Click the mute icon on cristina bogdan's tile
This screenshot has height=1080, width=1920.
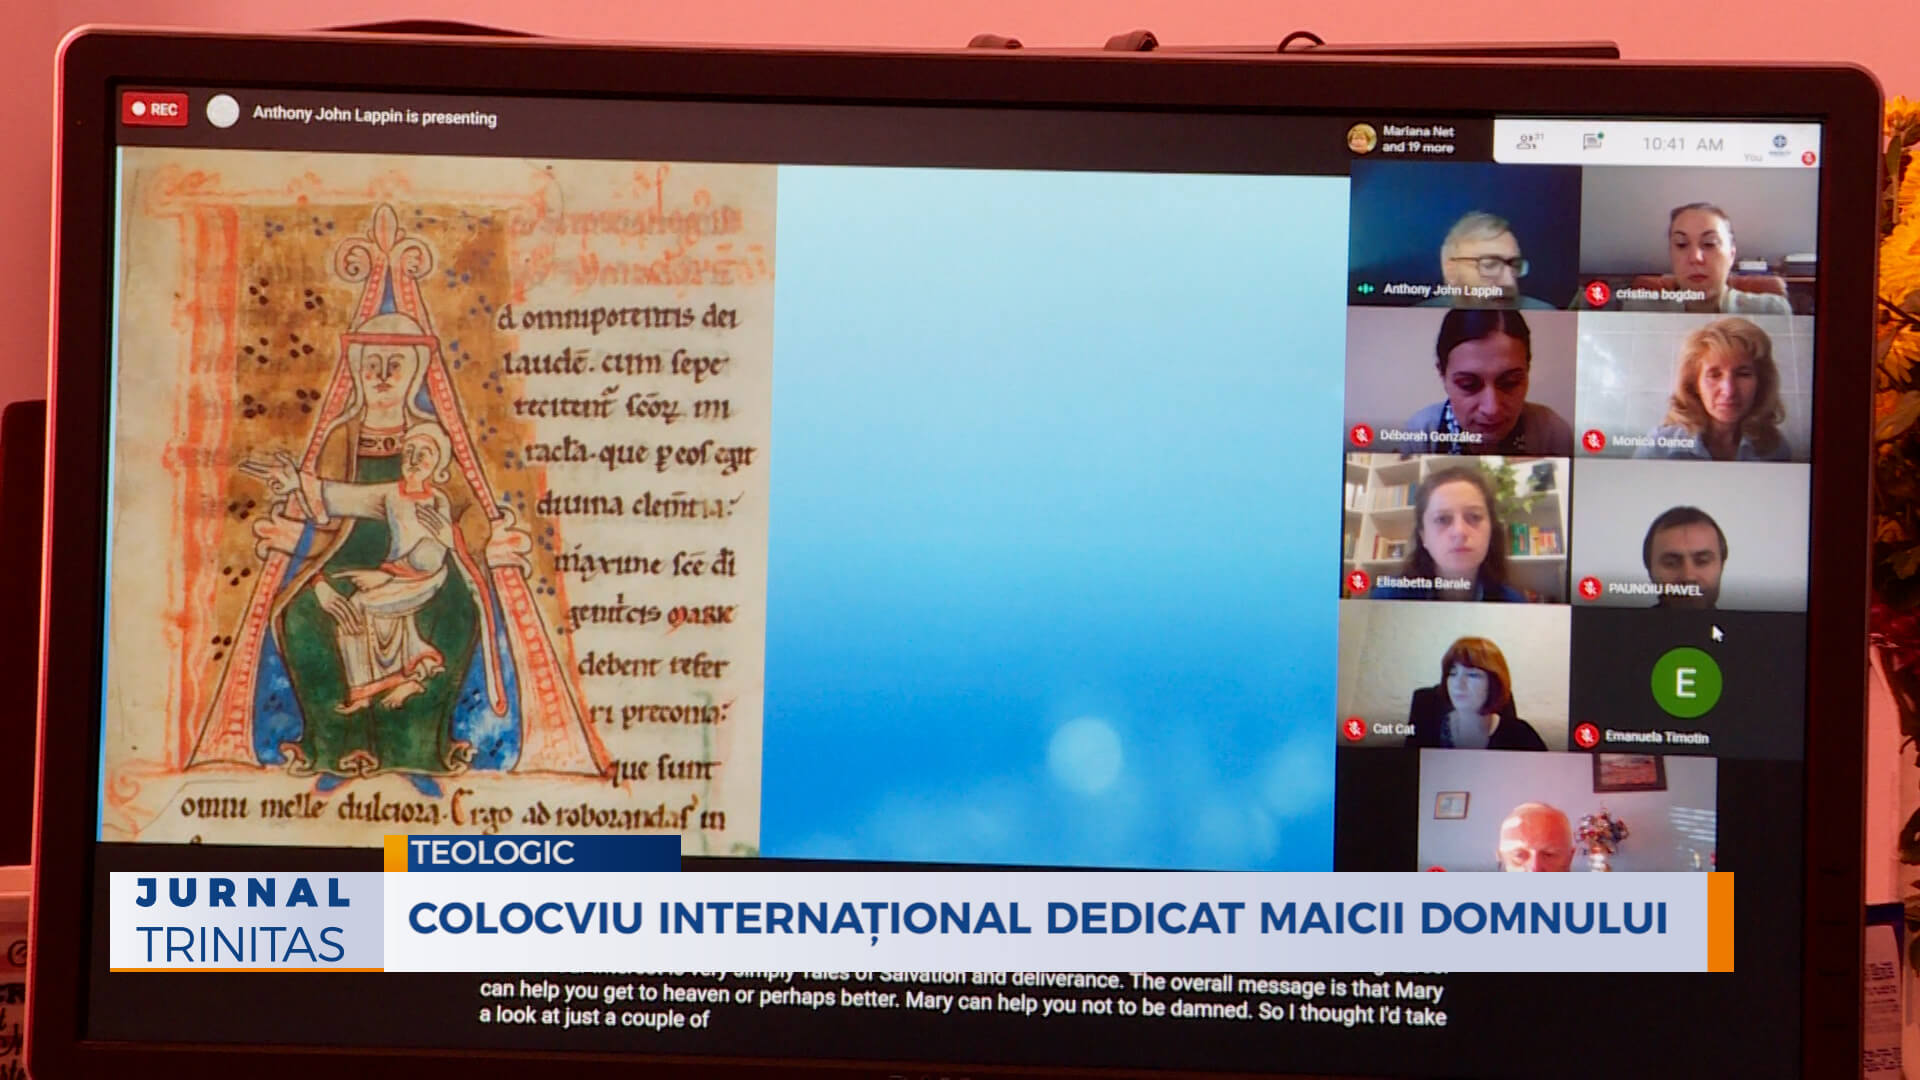click(x=1597, y=293)
